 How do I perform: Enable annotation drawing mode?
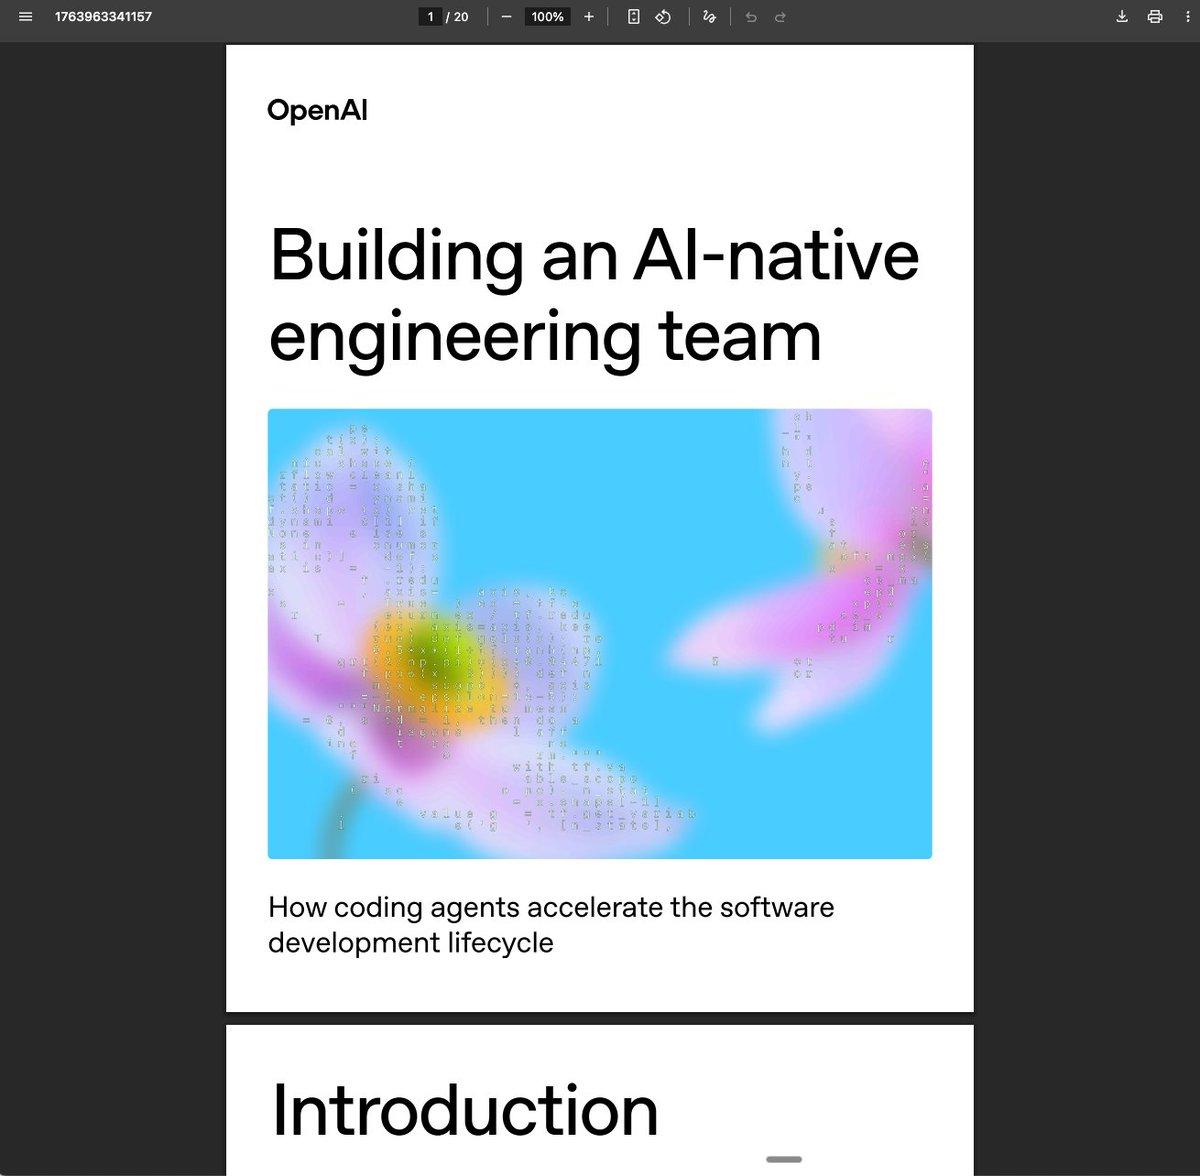click(709, 16)
